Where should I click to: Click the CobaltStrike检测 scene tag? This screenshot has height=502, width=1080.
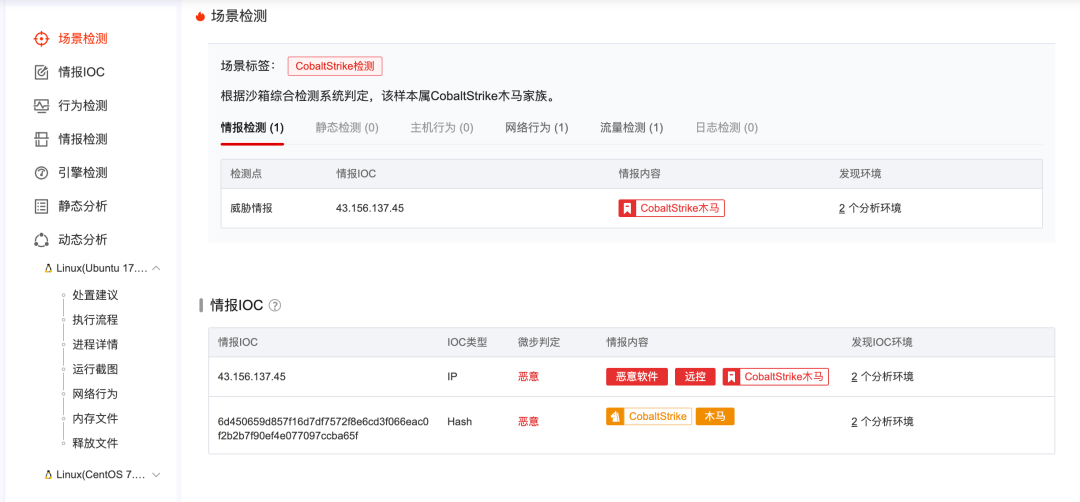pos(335,66)
